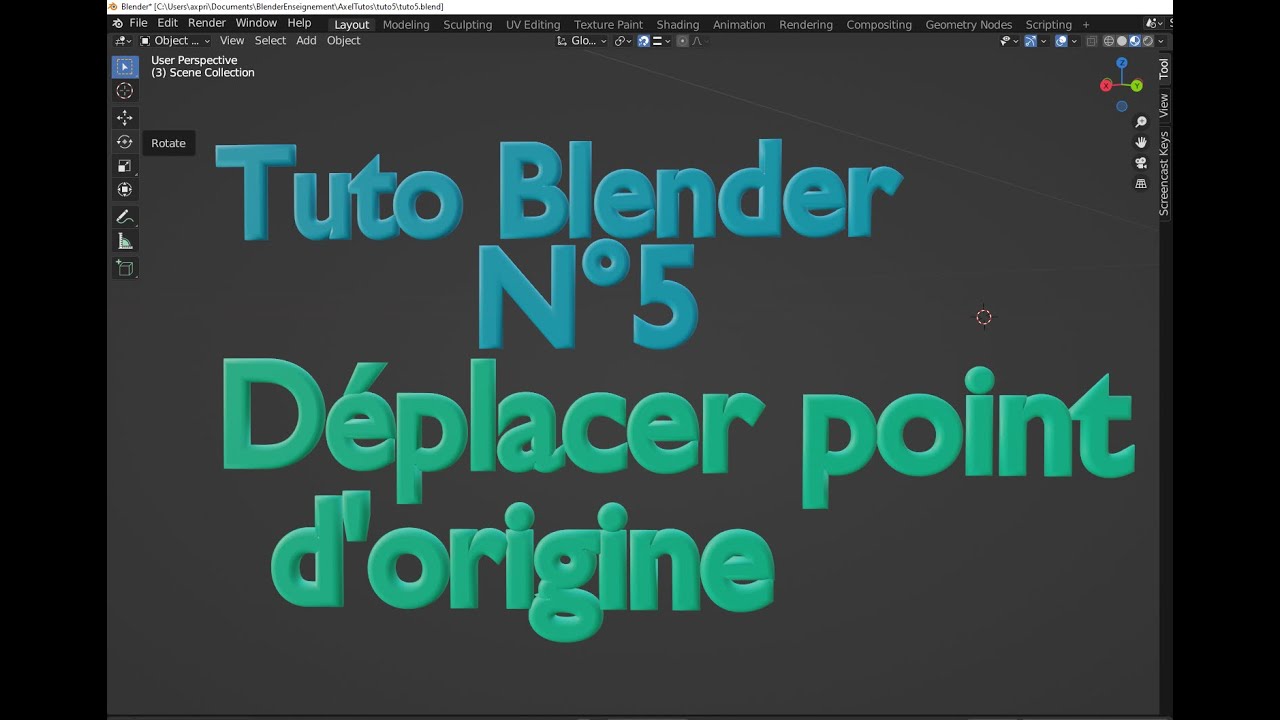Image resolution: width=1280 pixels, height=720 pixels.
Task: Toggle viewport overlays
Action: [x=1062, y=41]
